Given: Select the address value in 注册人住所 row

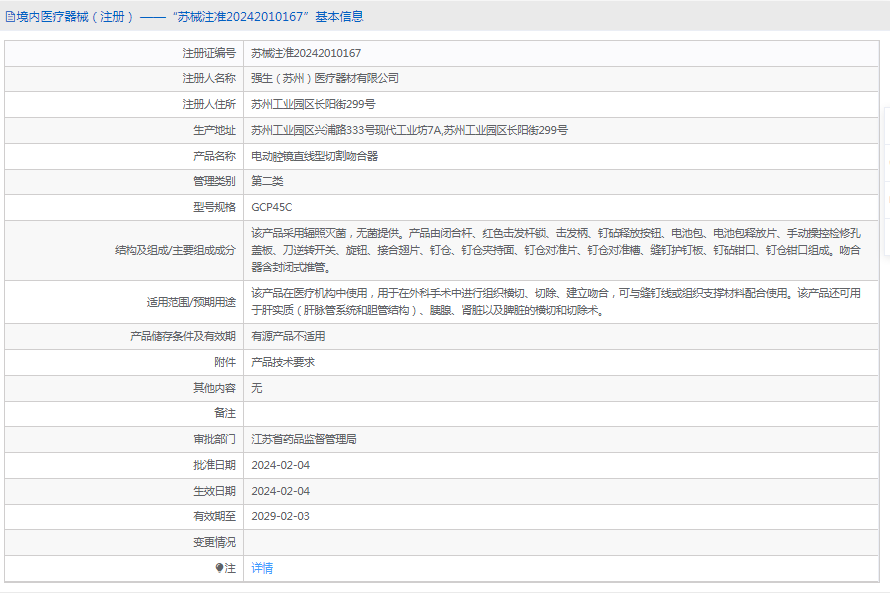Looking at the screenshot, I should click(x=313, y=104).
